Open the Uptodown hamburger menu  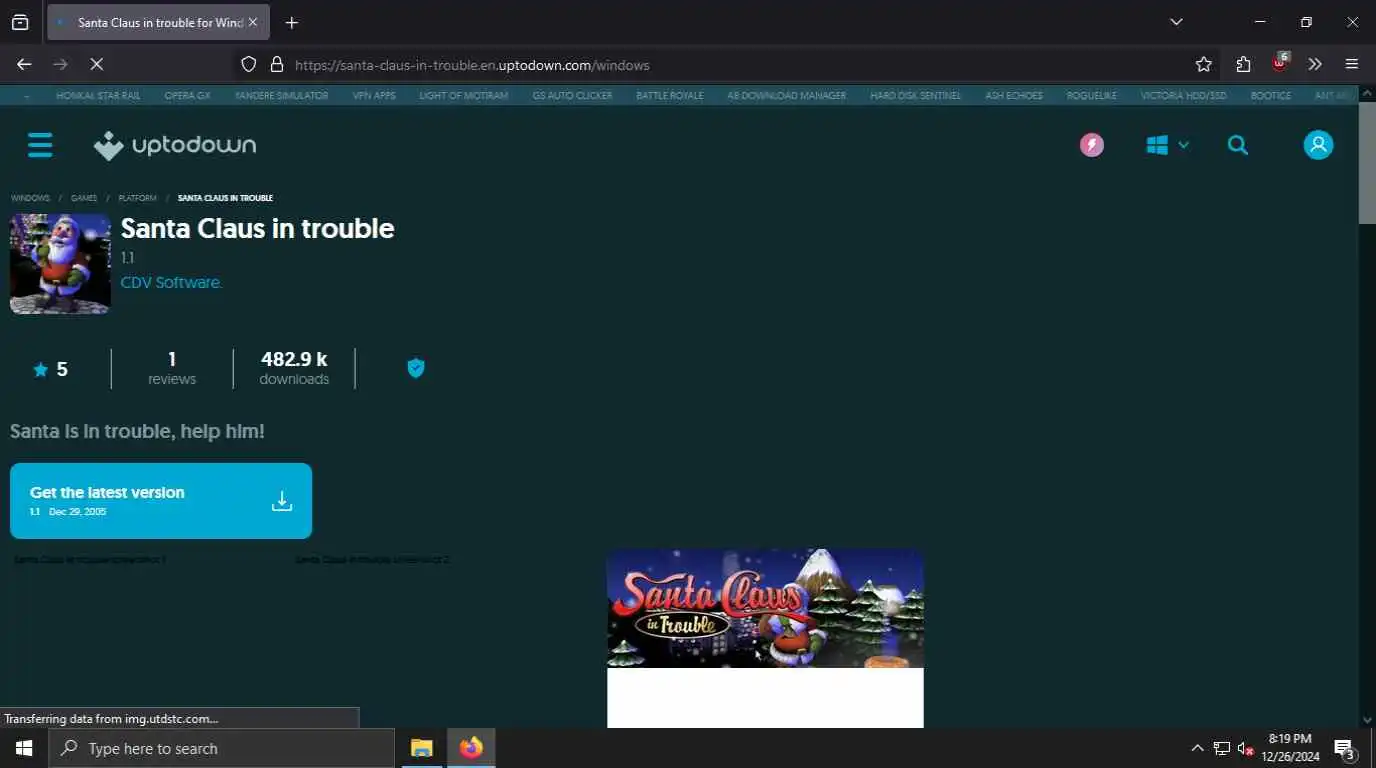pyautogui.click(x=40, y=145)
